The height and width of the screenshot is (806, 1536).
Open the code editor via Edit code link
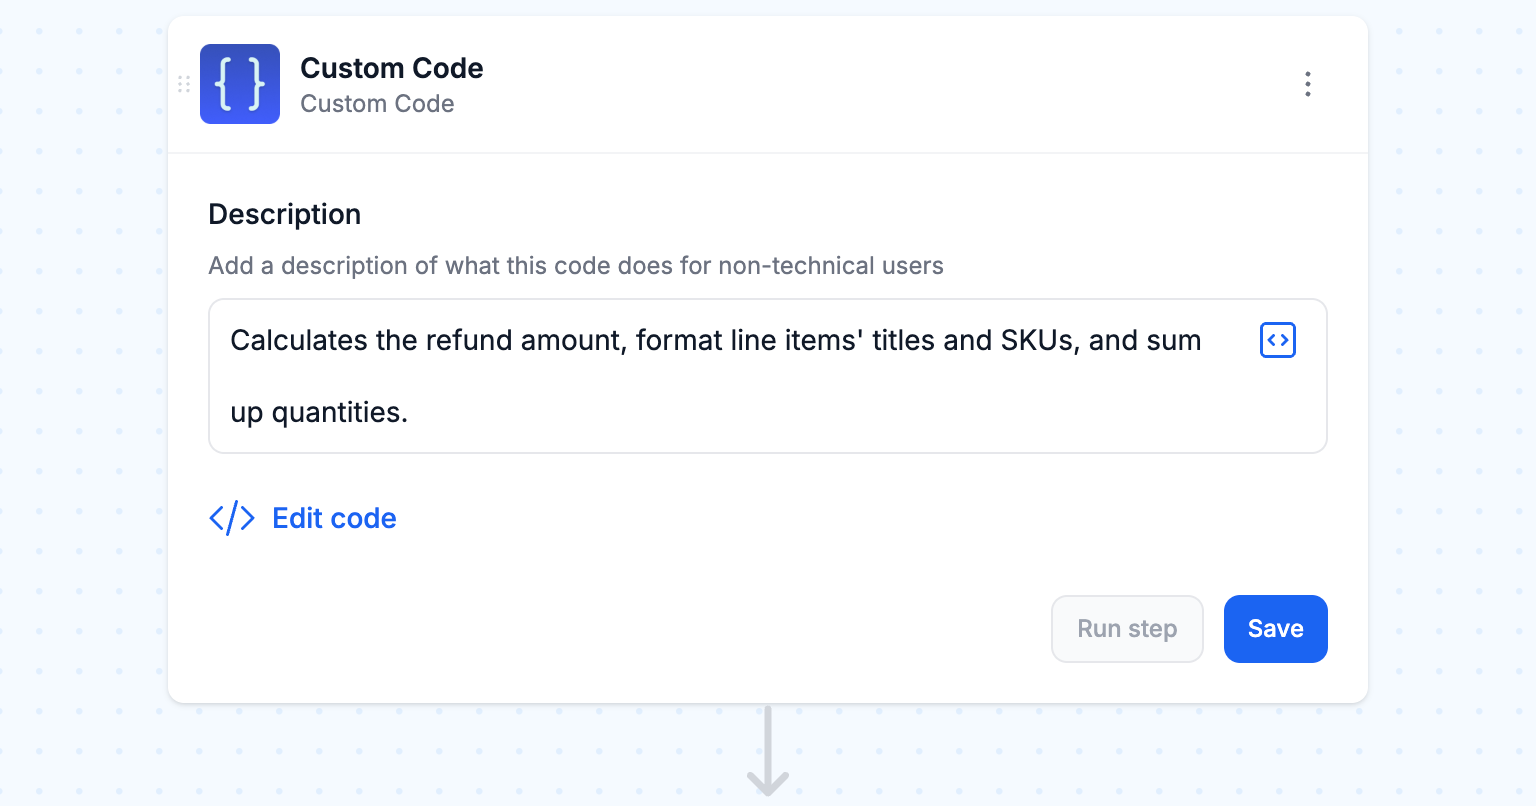(334, 518)
